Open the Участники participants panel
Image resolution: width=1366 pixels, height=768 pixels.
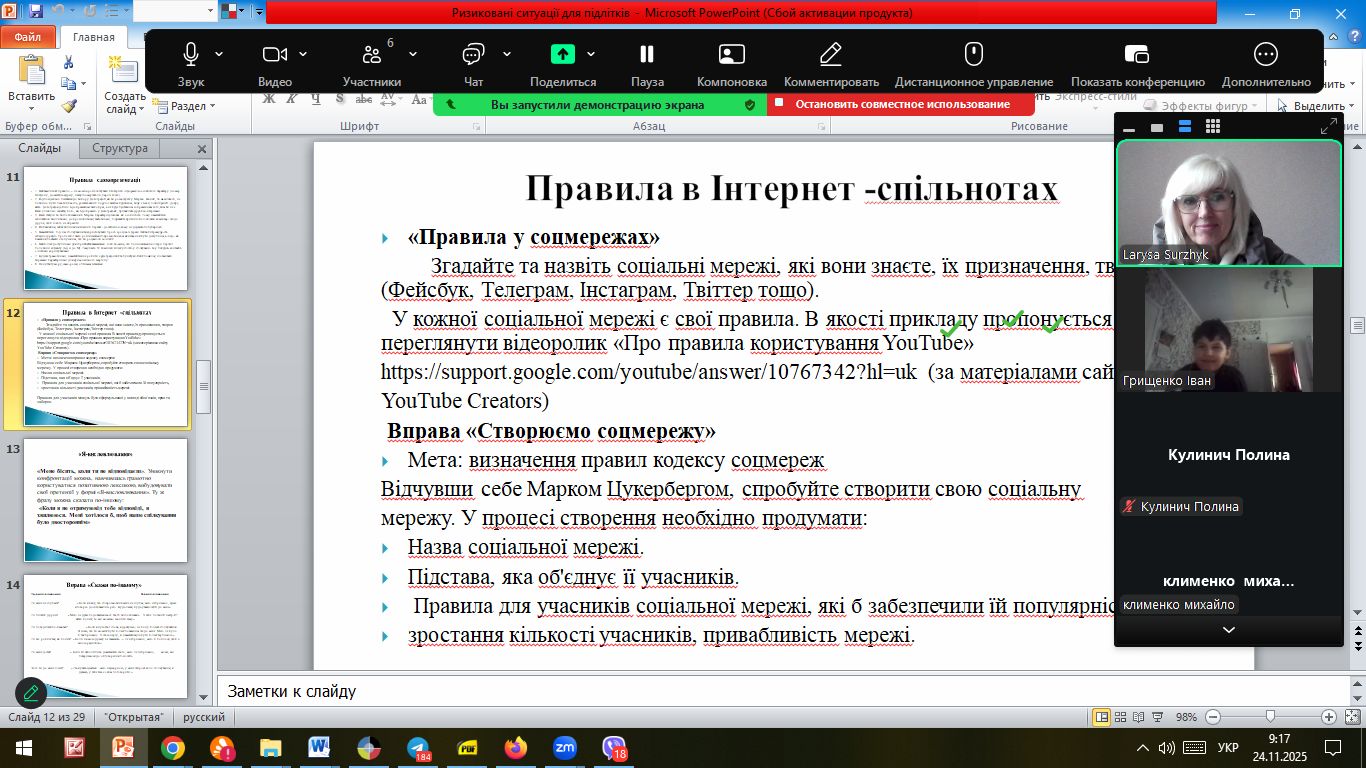point(371,55)
